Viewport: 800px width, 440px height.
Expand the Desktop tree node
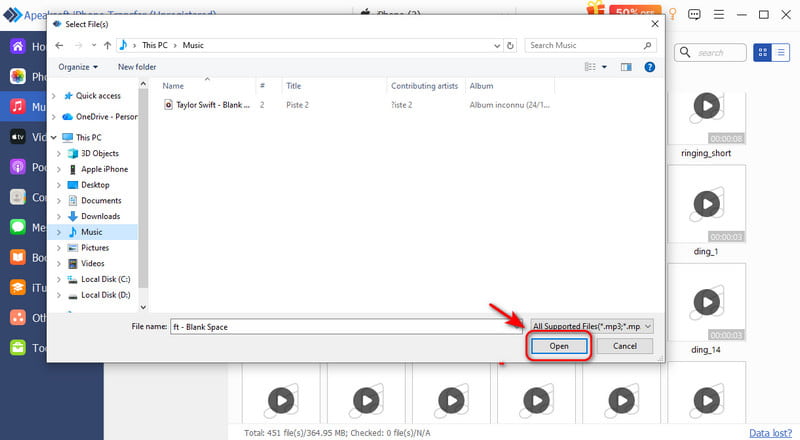[59, 185]
